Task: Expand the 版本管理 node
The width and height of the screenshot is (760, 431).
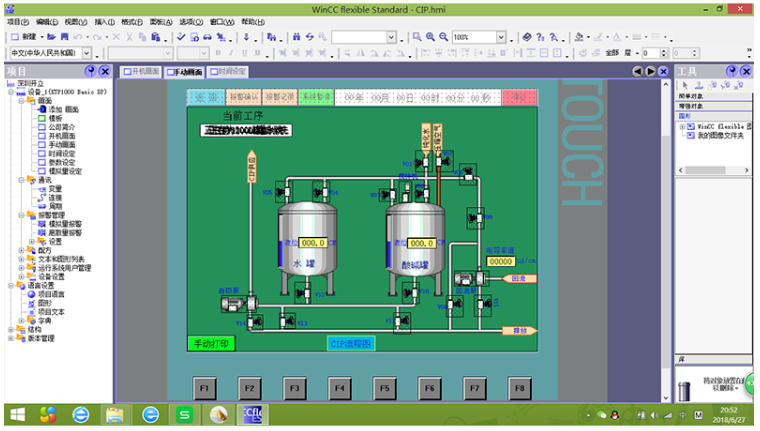Action: pos(11,338)
